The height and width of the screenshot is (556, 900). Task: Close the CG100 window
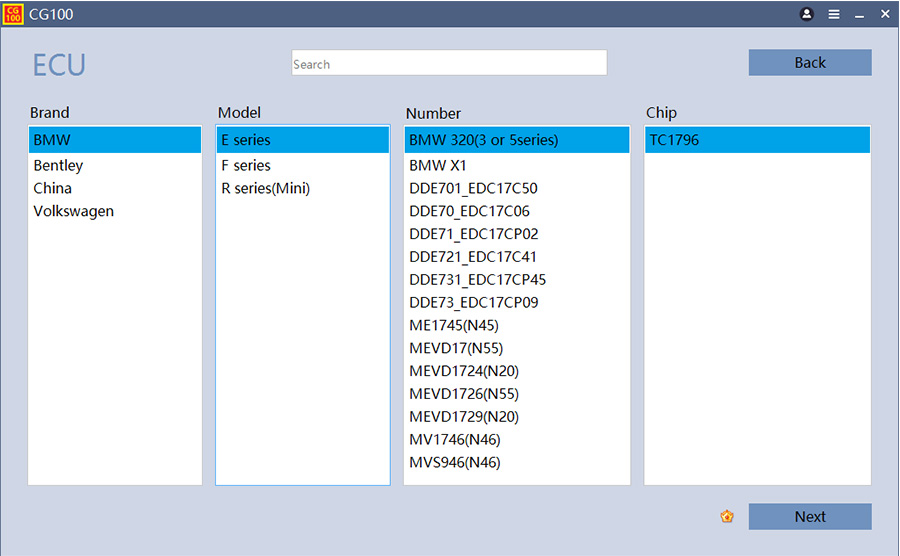(x=885, y=14)
